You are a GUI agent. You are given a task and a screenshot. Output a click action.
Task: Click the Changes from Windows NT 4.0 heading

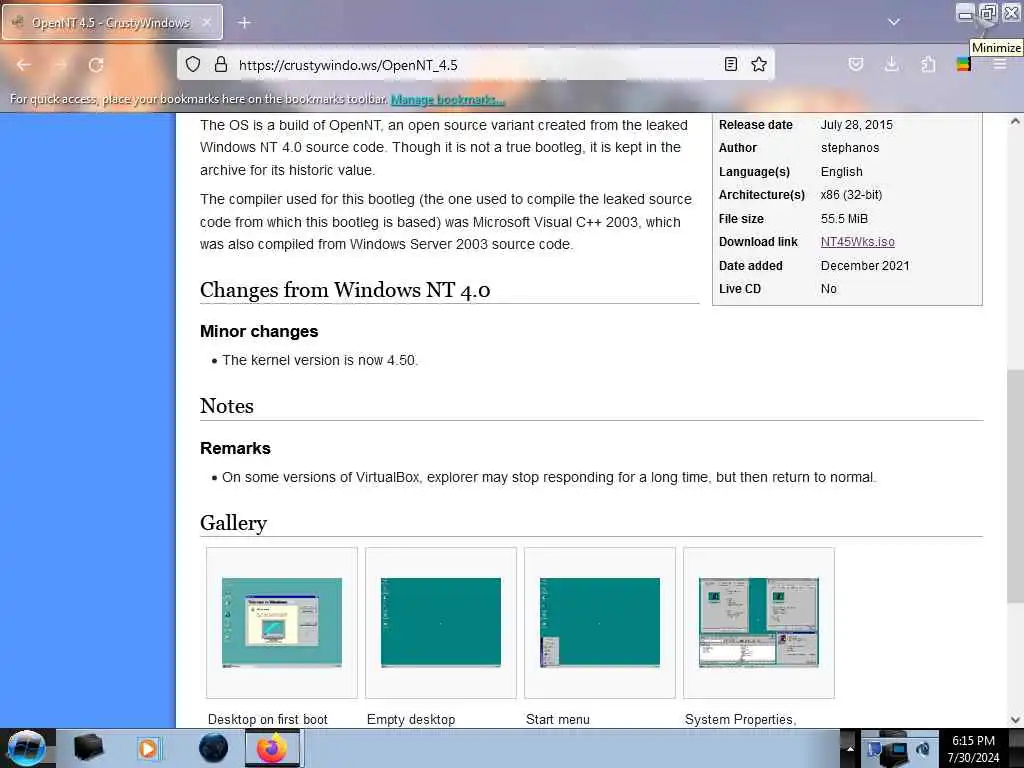[345, 289]
